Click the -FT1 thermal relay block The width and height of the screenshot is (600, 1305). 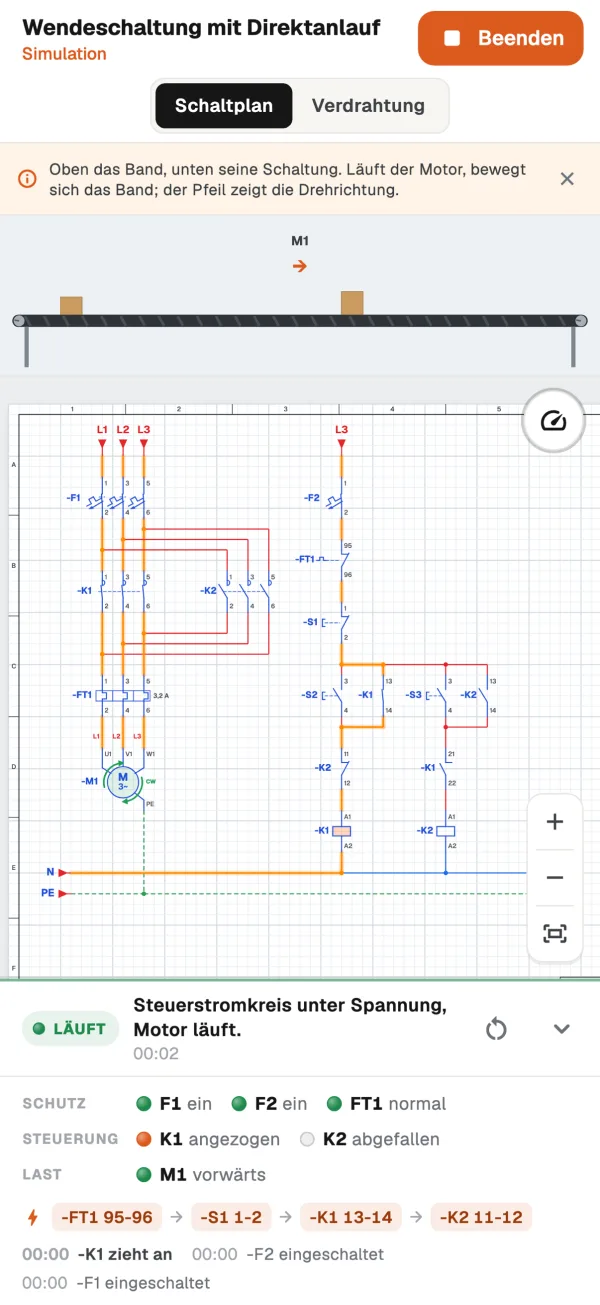pyautogui.click(x=124, y=694)
